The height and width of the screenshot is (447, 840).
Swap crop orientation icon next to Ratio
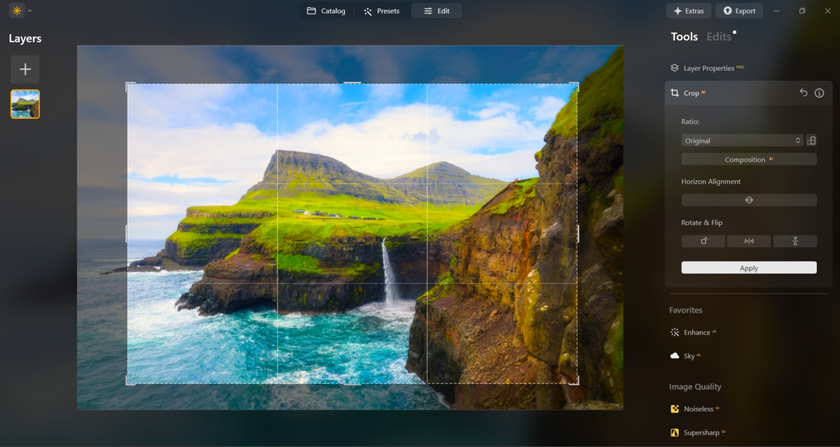coord(811,140)
